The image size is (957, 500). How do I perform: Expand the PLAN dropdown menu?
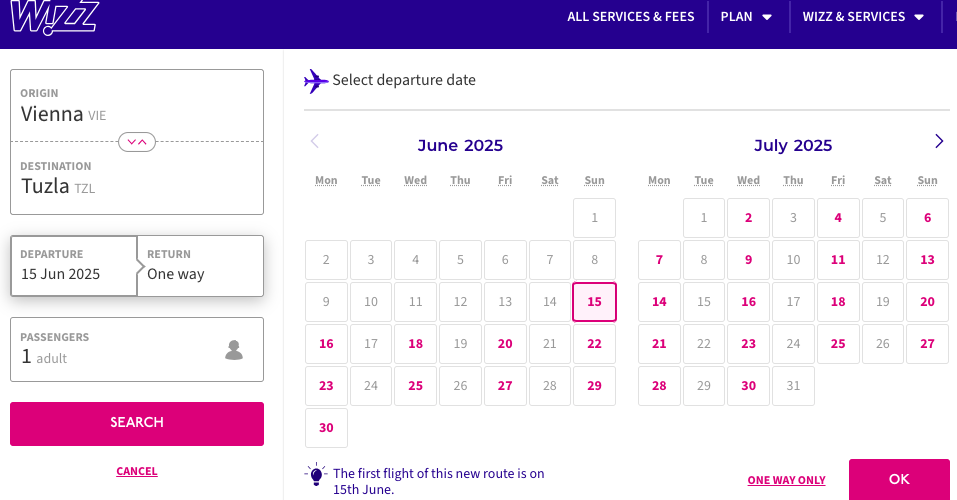pyautogui.click(x=746, y=16)
